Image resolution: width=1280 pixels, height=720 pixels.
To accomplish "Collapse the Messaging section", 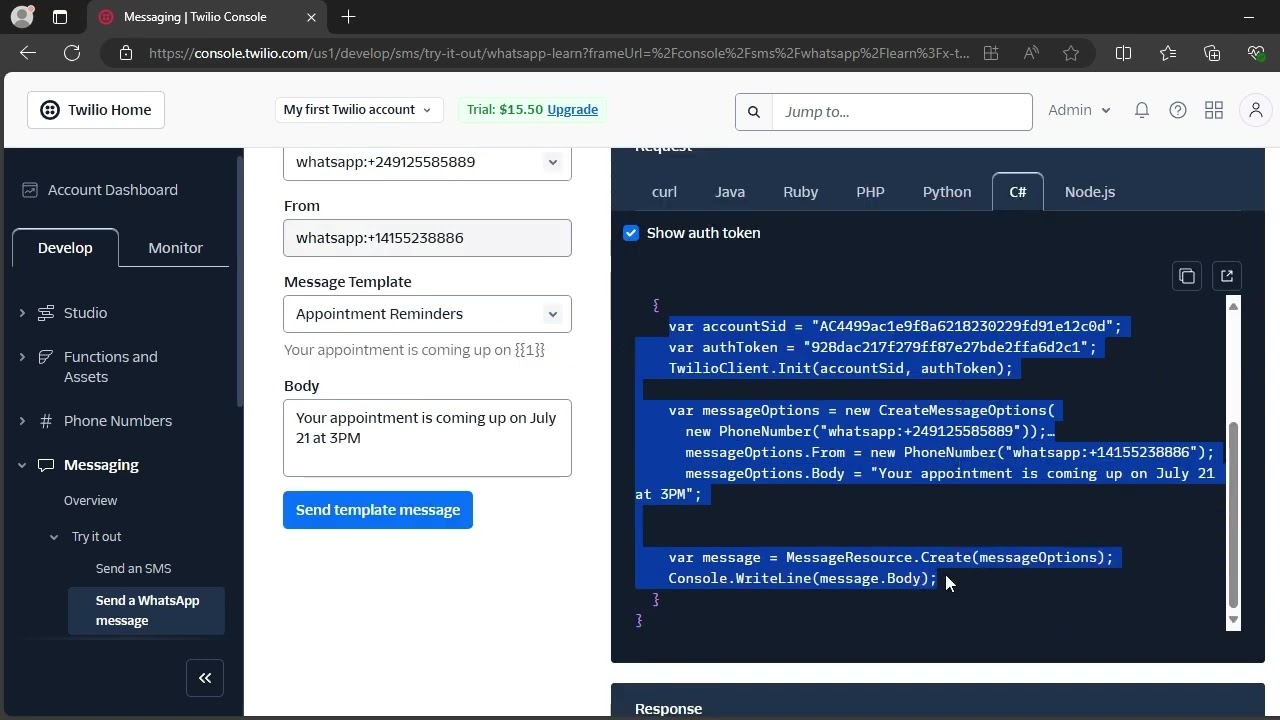I will tap(22, 465).
